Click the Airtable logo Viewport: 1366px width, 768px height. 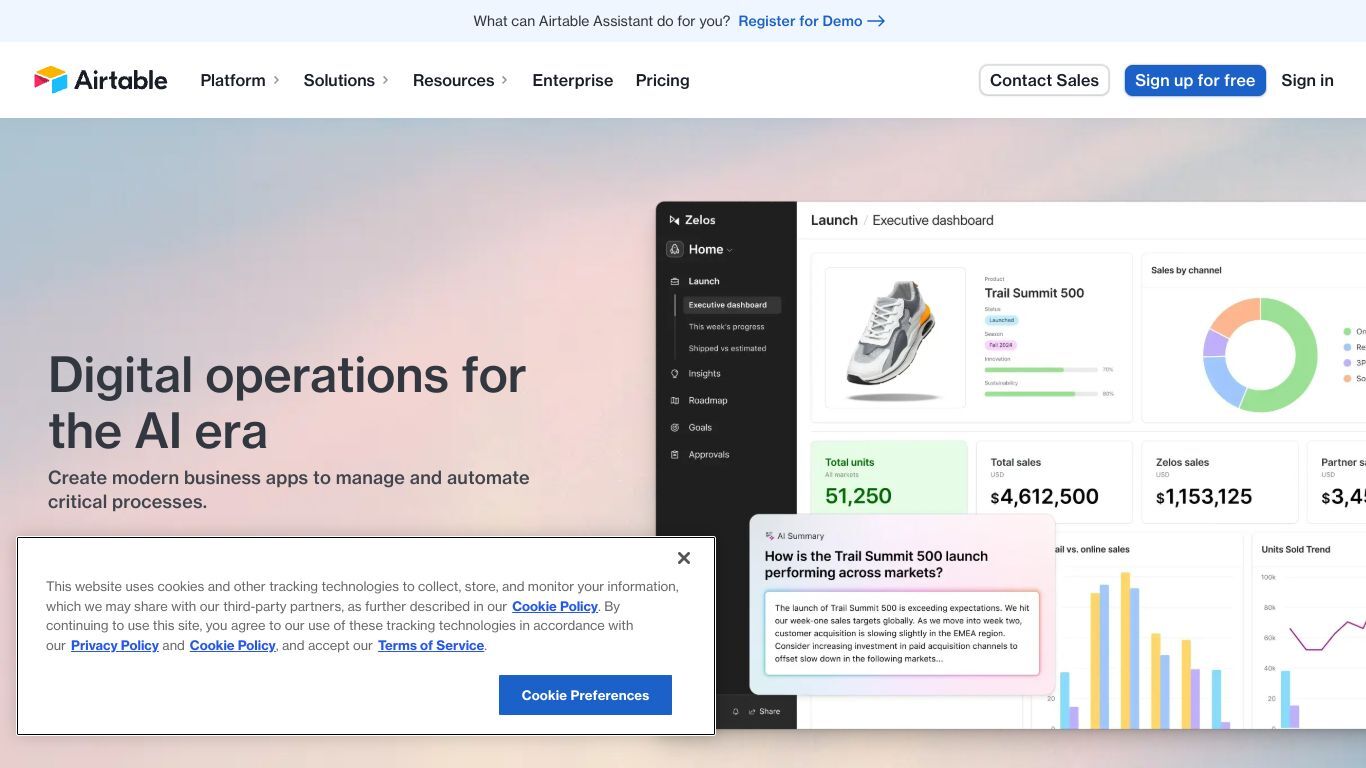[x=101, y=80]
